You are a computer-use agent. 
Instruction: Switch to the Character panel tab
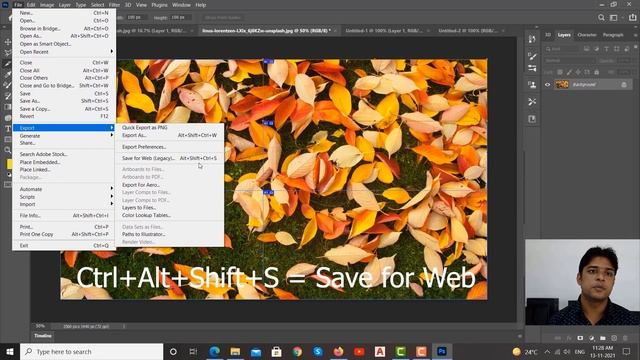(x=587, y=35)
